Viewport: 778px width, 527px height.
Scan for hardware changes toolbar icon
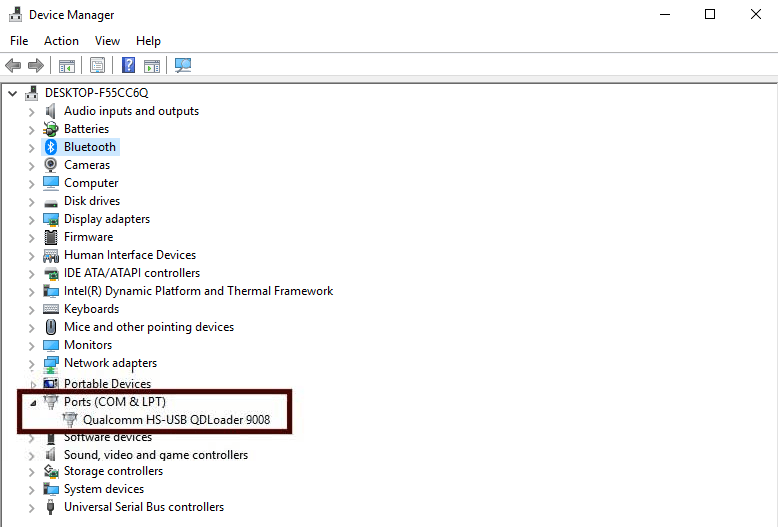pos(183,66)
